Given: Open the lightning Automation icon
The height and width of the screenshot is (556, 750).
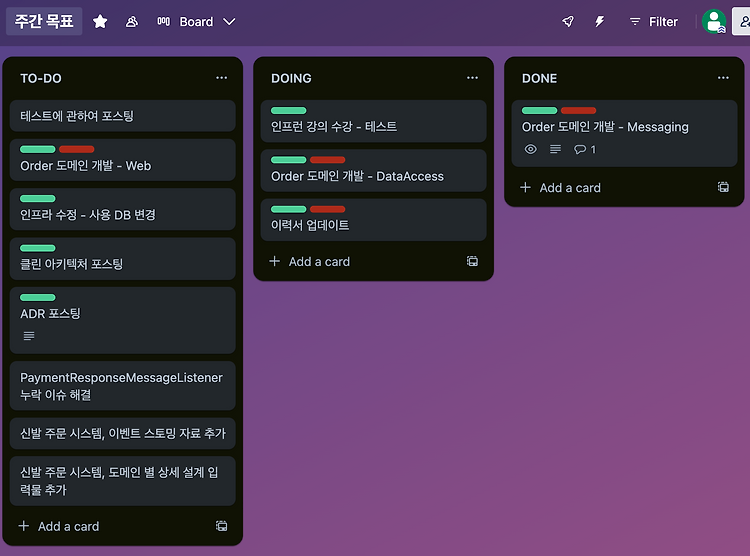Looking at the screenshot, I should [x=599, y=22].
